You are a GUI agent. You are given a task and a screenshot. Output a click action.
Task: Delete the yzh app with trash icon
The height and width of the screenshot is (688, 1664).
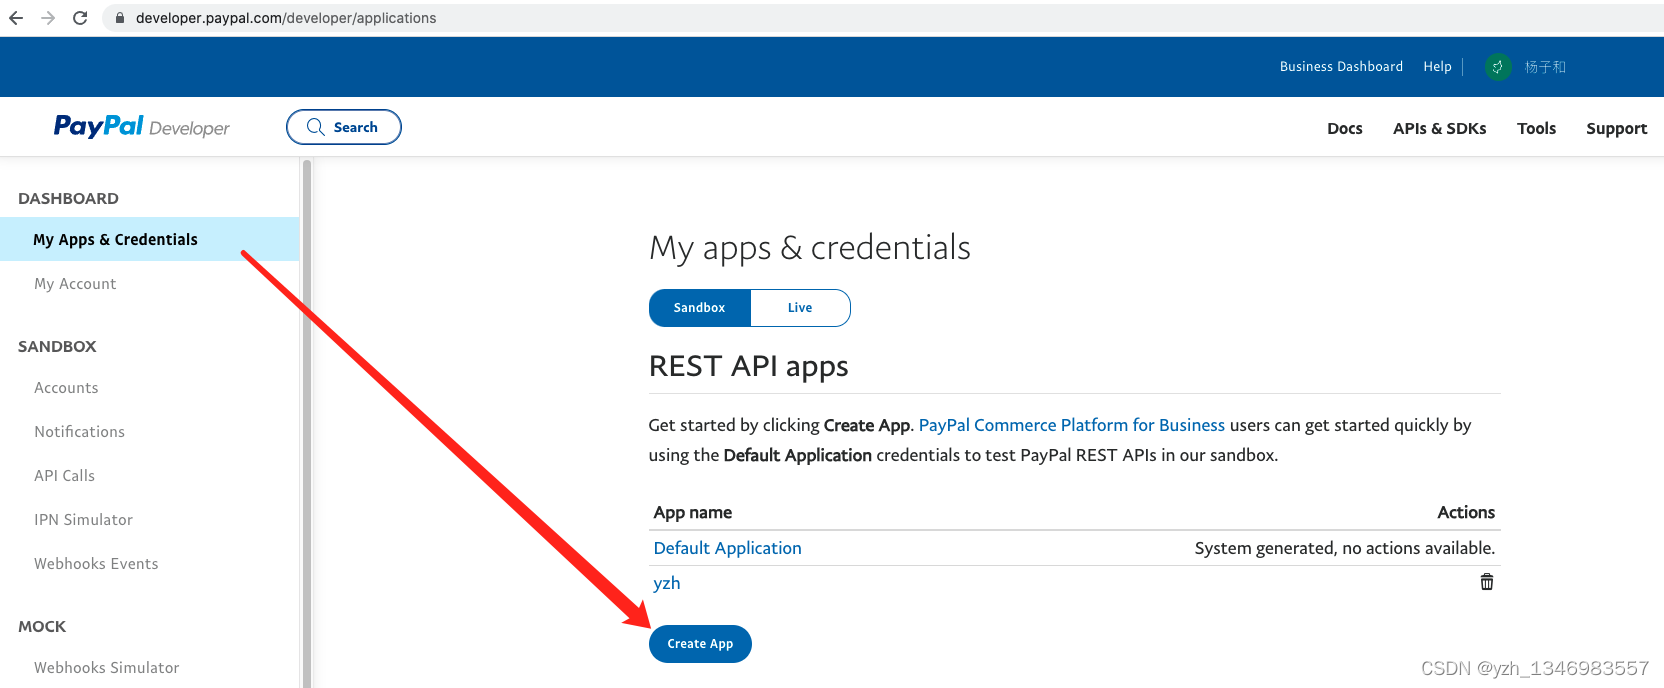coord(1487,582)
